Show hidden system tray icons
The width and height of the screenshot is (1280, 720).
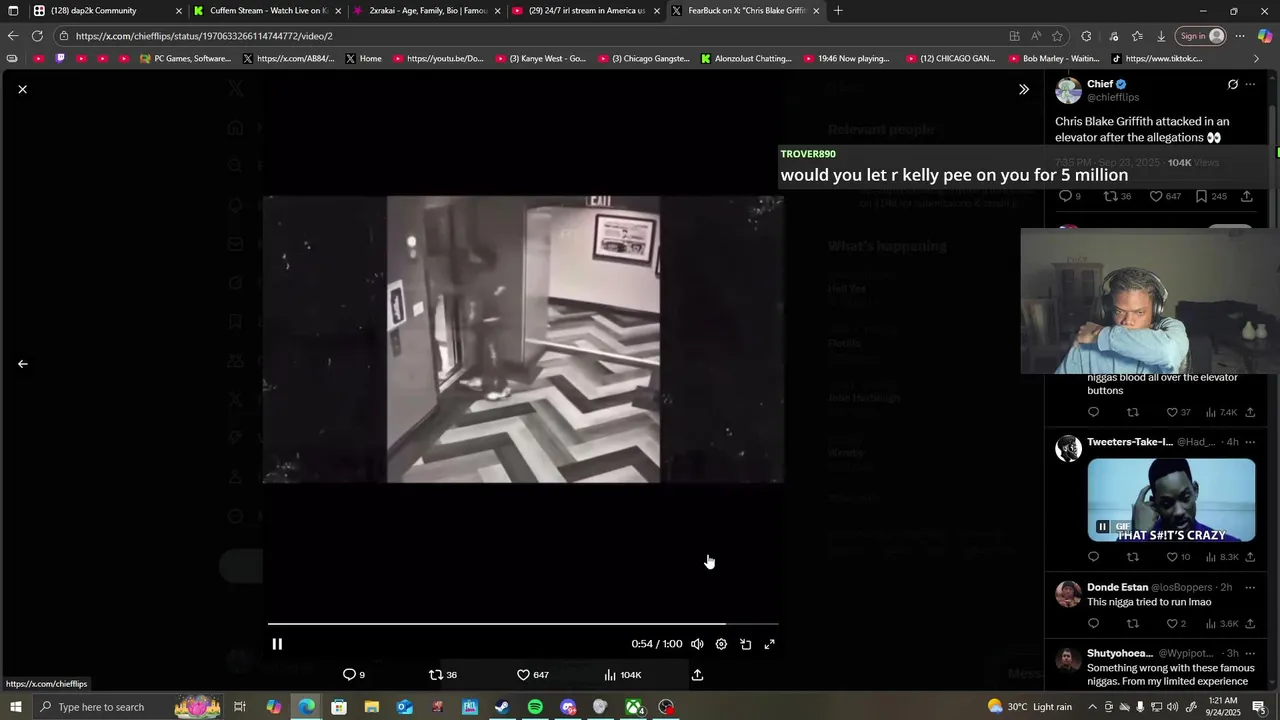click(x=1092, y=707)
